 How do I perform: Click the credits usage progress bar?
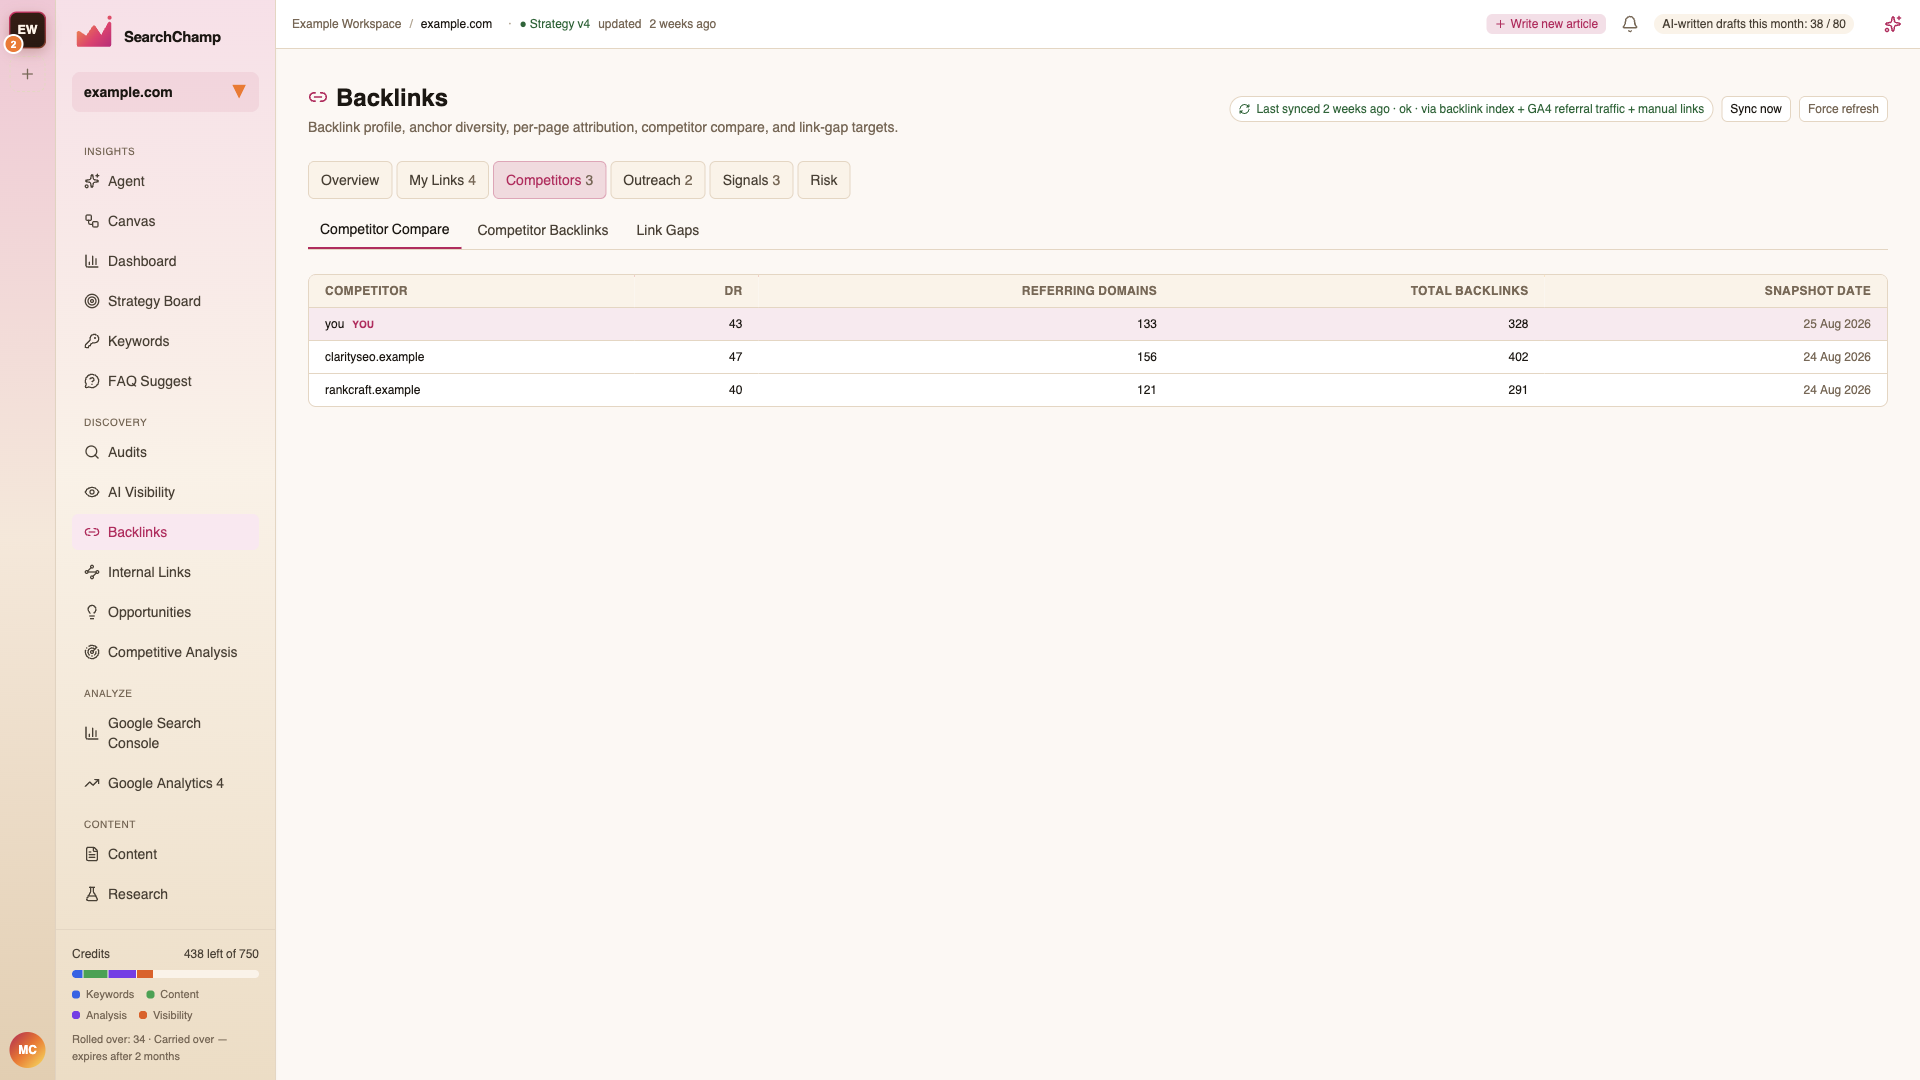165,974
